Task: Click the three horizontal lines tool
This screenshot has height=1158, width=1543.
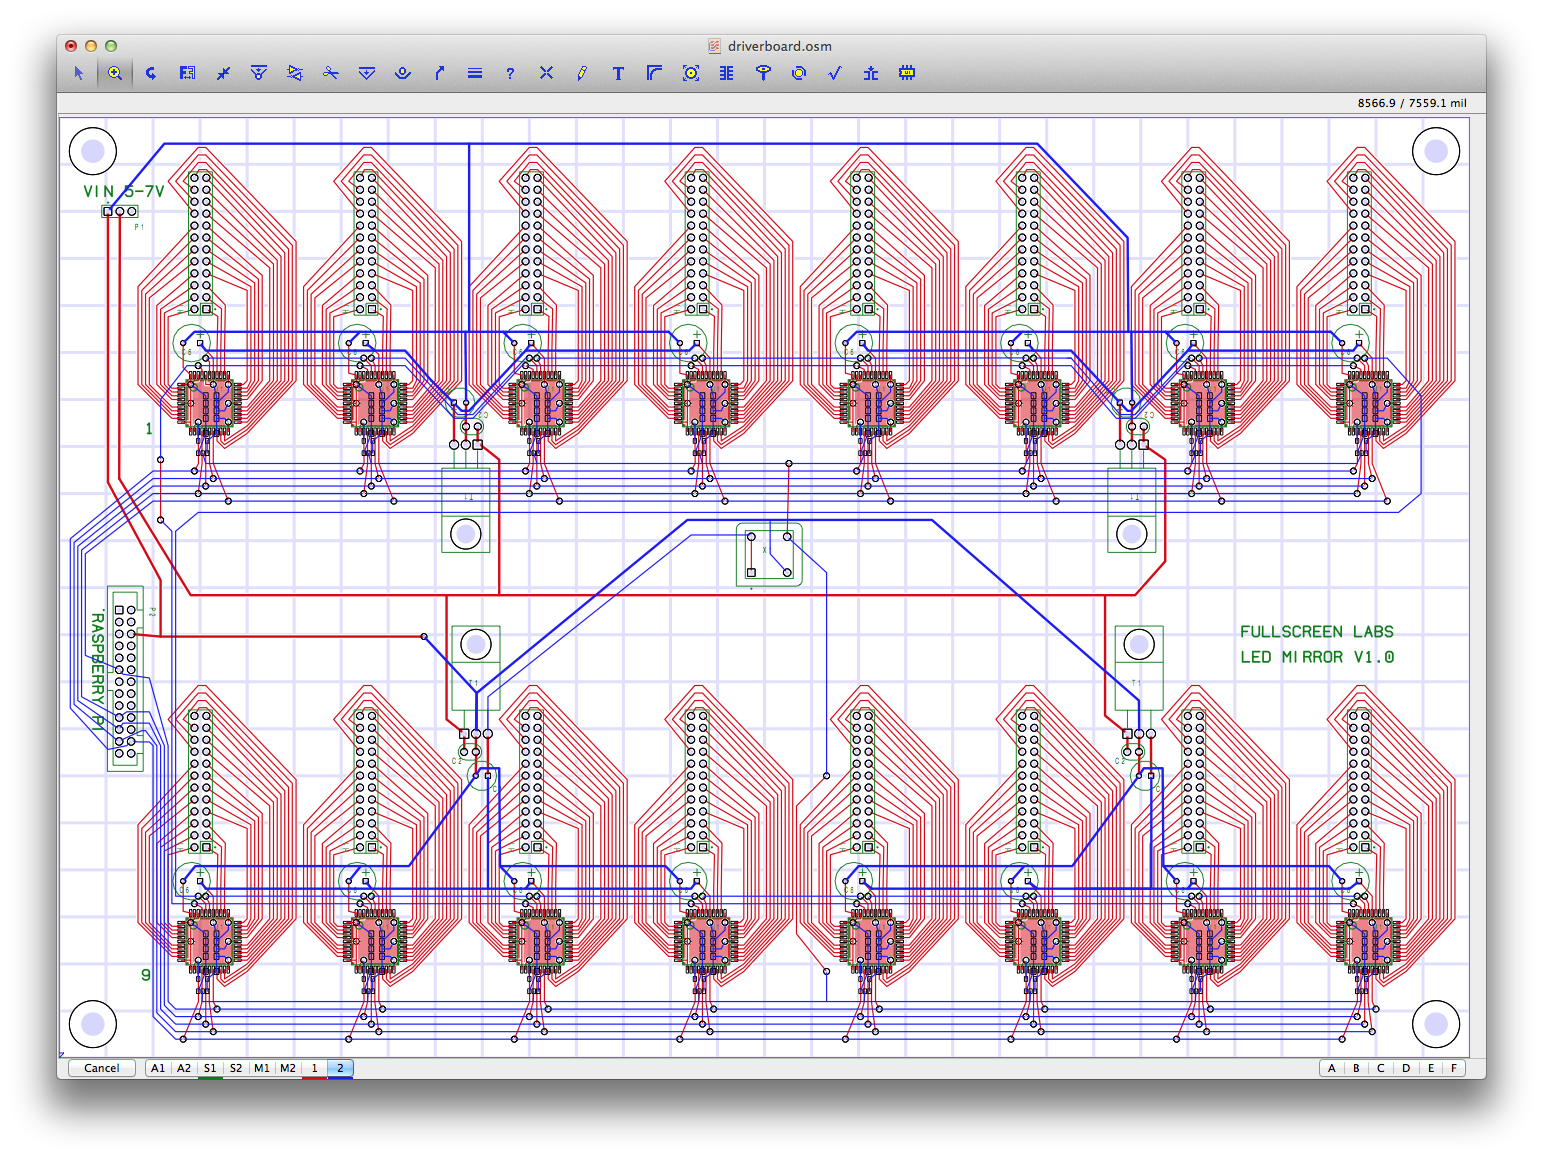Action: [475, 73]
